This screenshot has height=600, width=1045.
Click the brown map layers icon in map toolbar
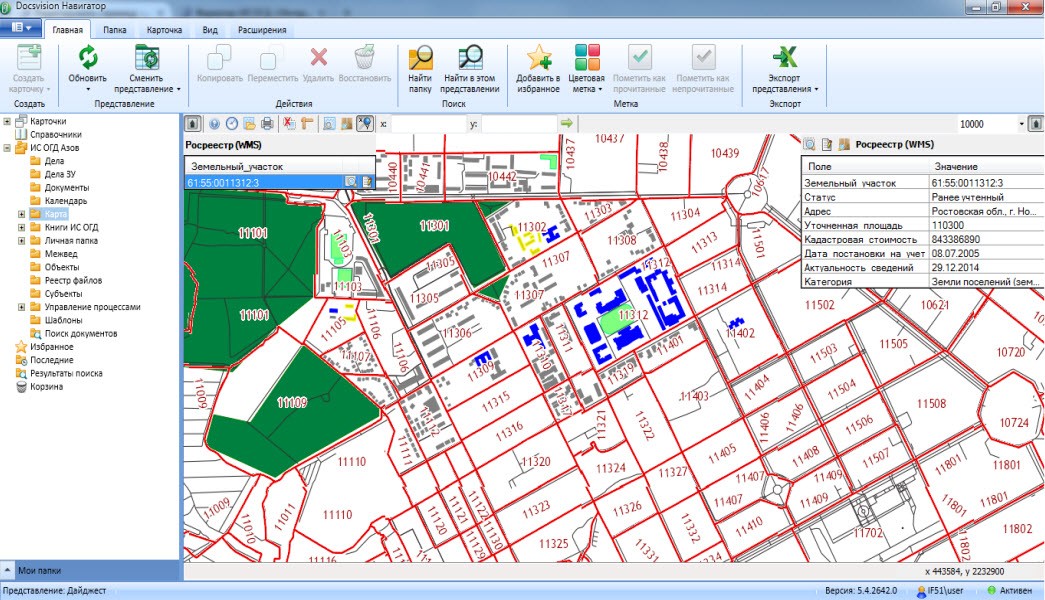point(347,123)
